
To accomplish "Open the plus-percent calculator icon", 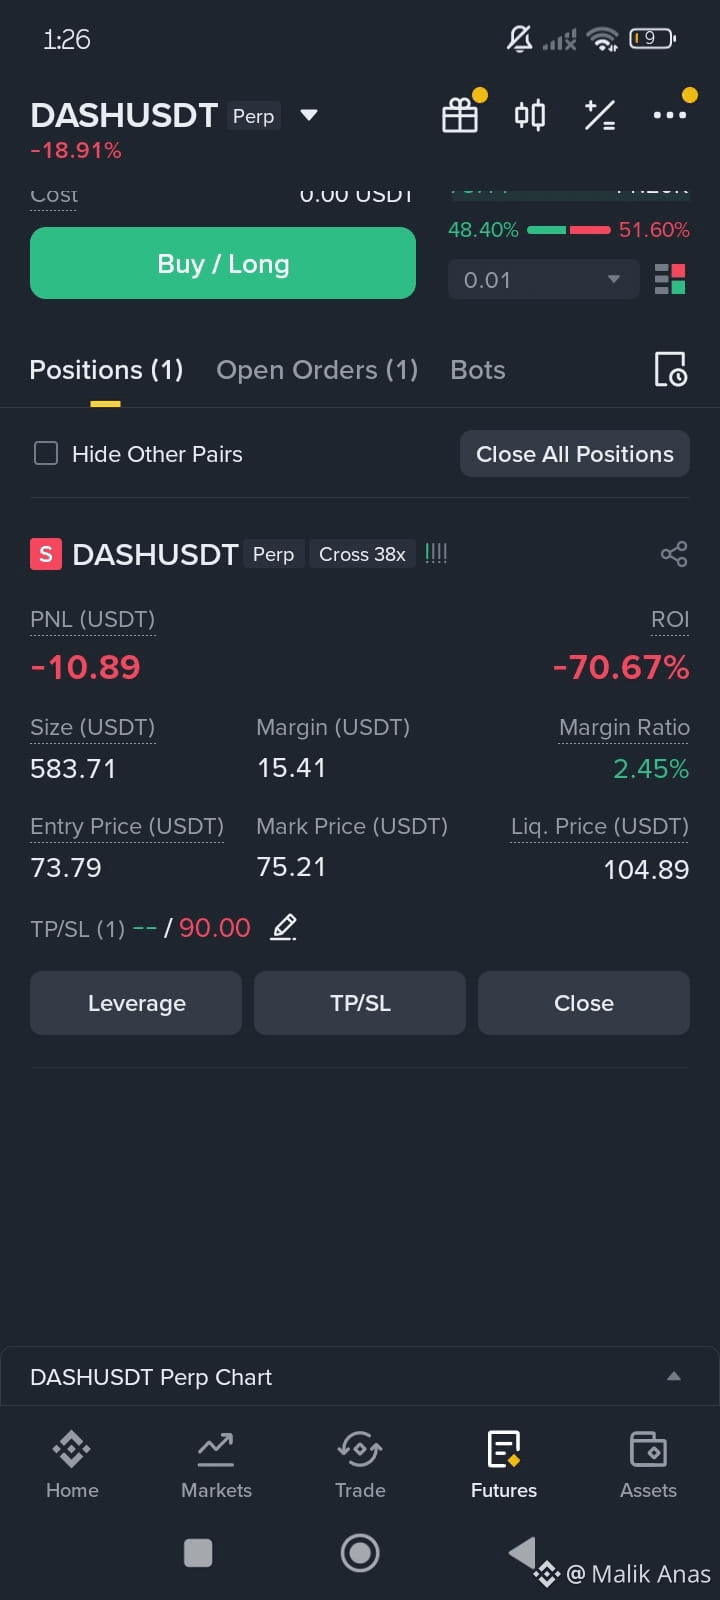I will 600,115.
